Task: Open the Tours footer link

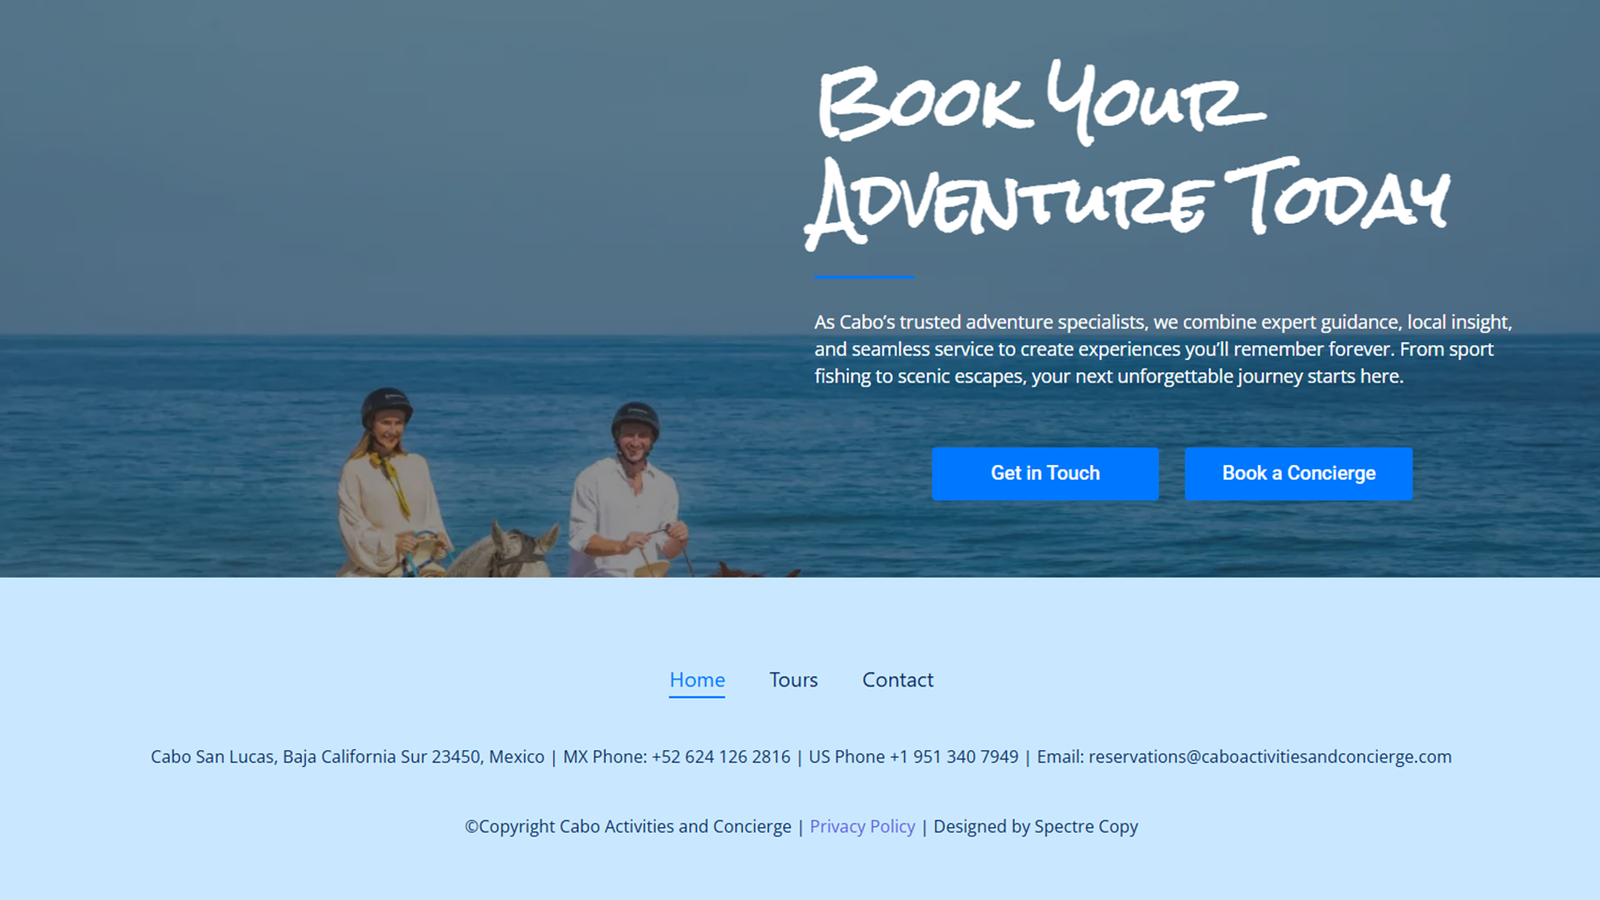Action: (794, 680)
